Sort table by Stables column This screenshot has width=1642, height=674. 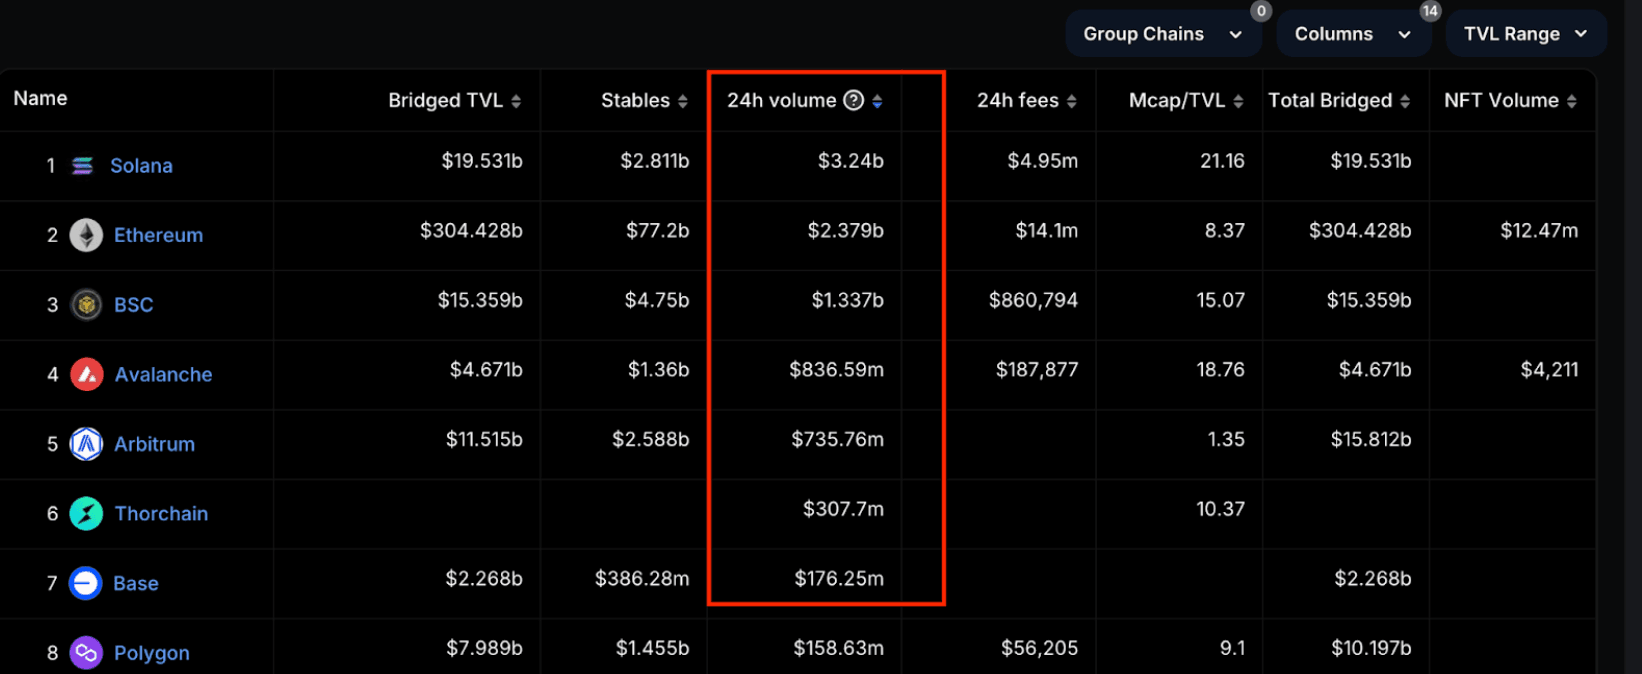click(643, 101)
